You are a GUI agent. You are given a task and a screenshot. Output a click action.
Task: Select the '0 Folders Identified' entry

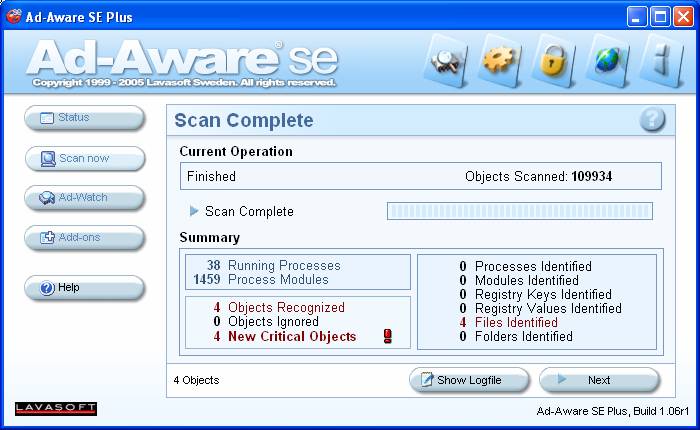516,336
